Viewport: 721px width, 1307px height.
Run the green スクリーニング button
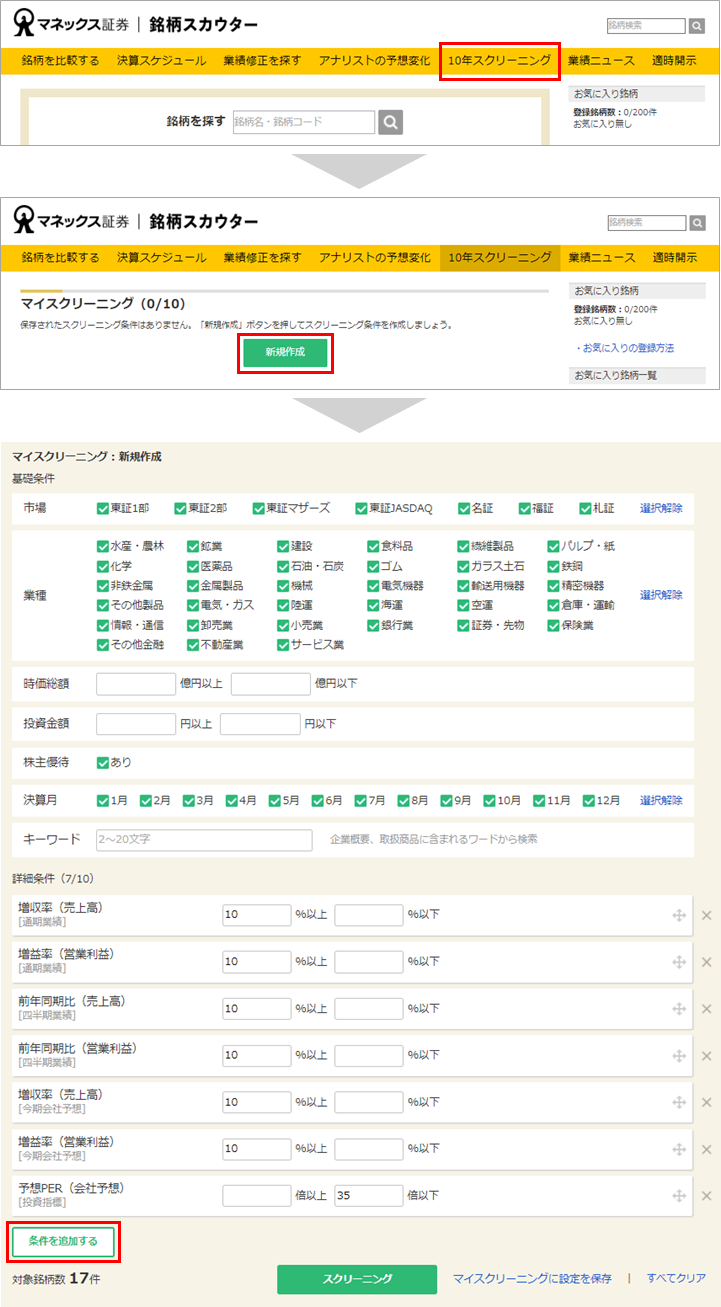click(357, 1279)
